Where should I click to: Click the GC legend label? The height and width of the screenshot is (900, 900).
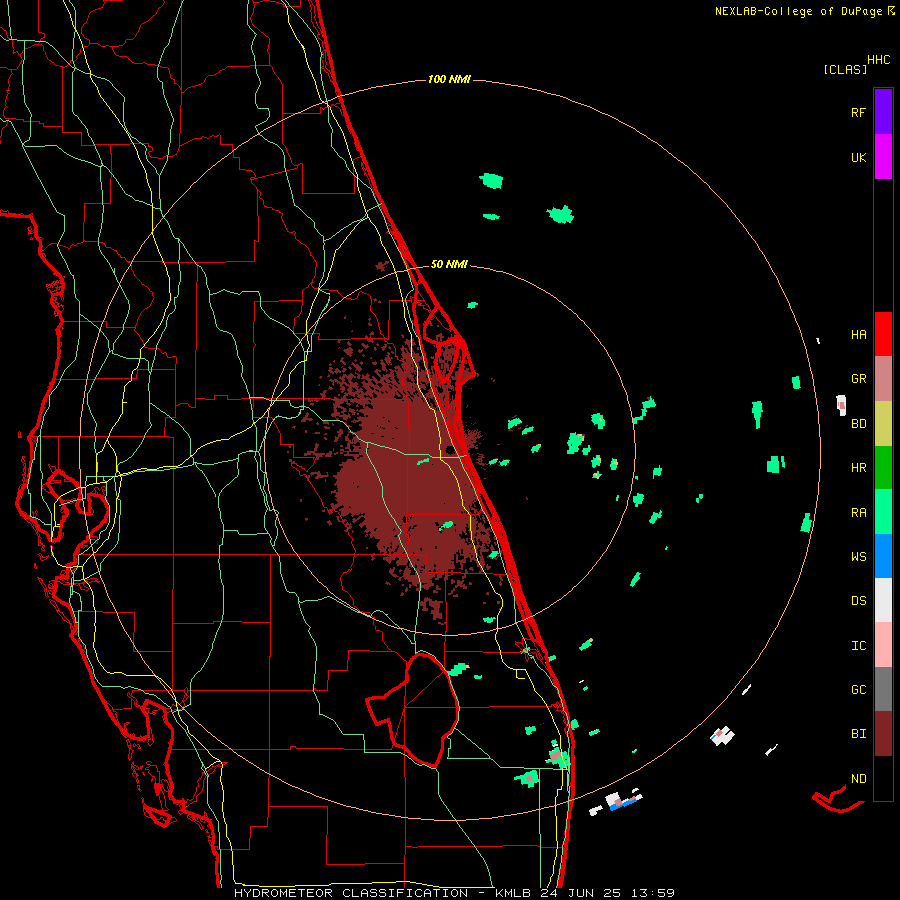pos(858,689)
